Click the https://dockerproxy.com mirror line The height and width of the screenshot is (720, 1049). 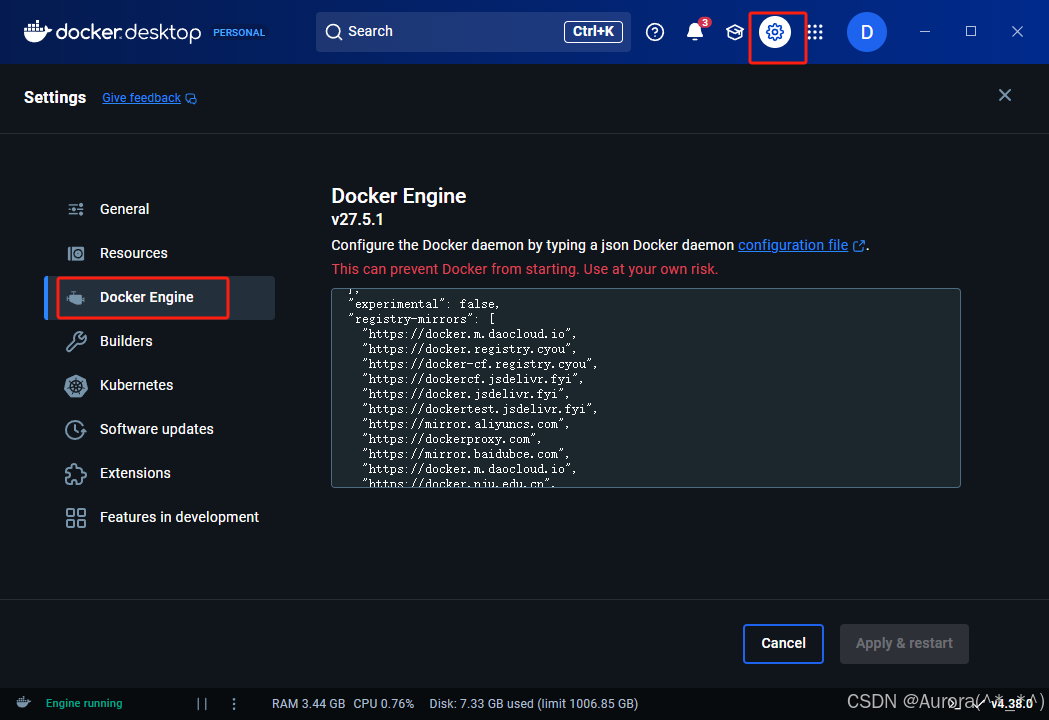[452, 439]
